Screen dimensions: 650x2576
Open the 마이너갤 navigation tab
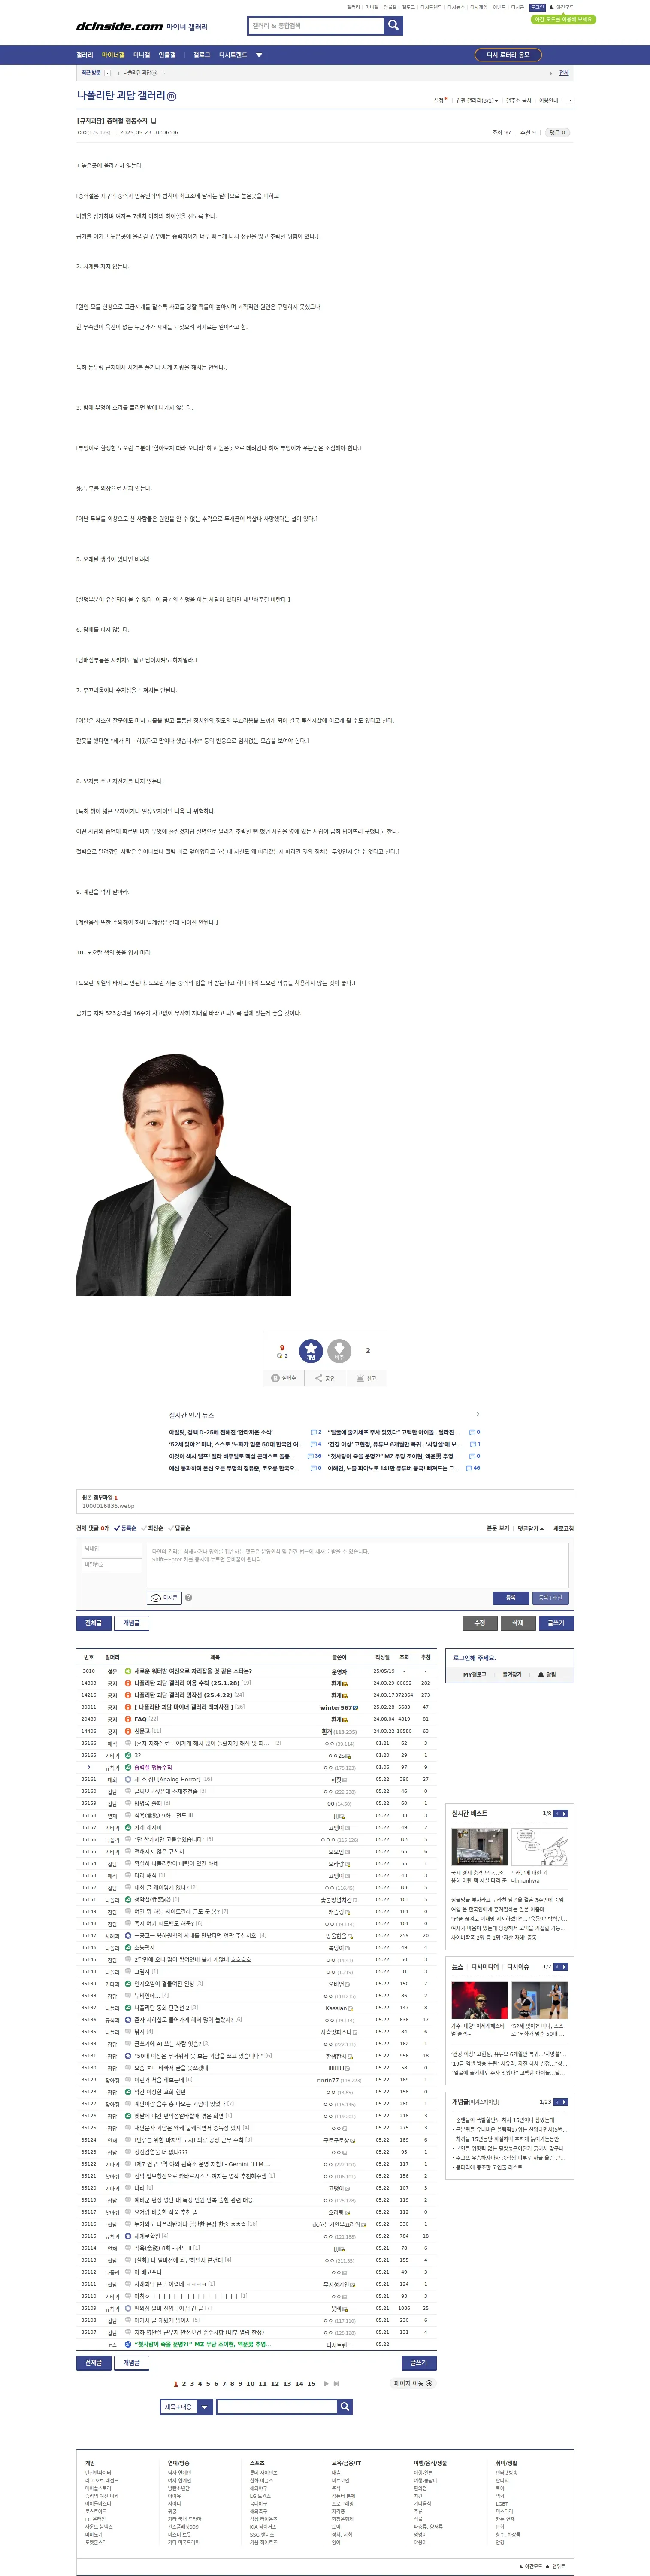pos(113,55)
